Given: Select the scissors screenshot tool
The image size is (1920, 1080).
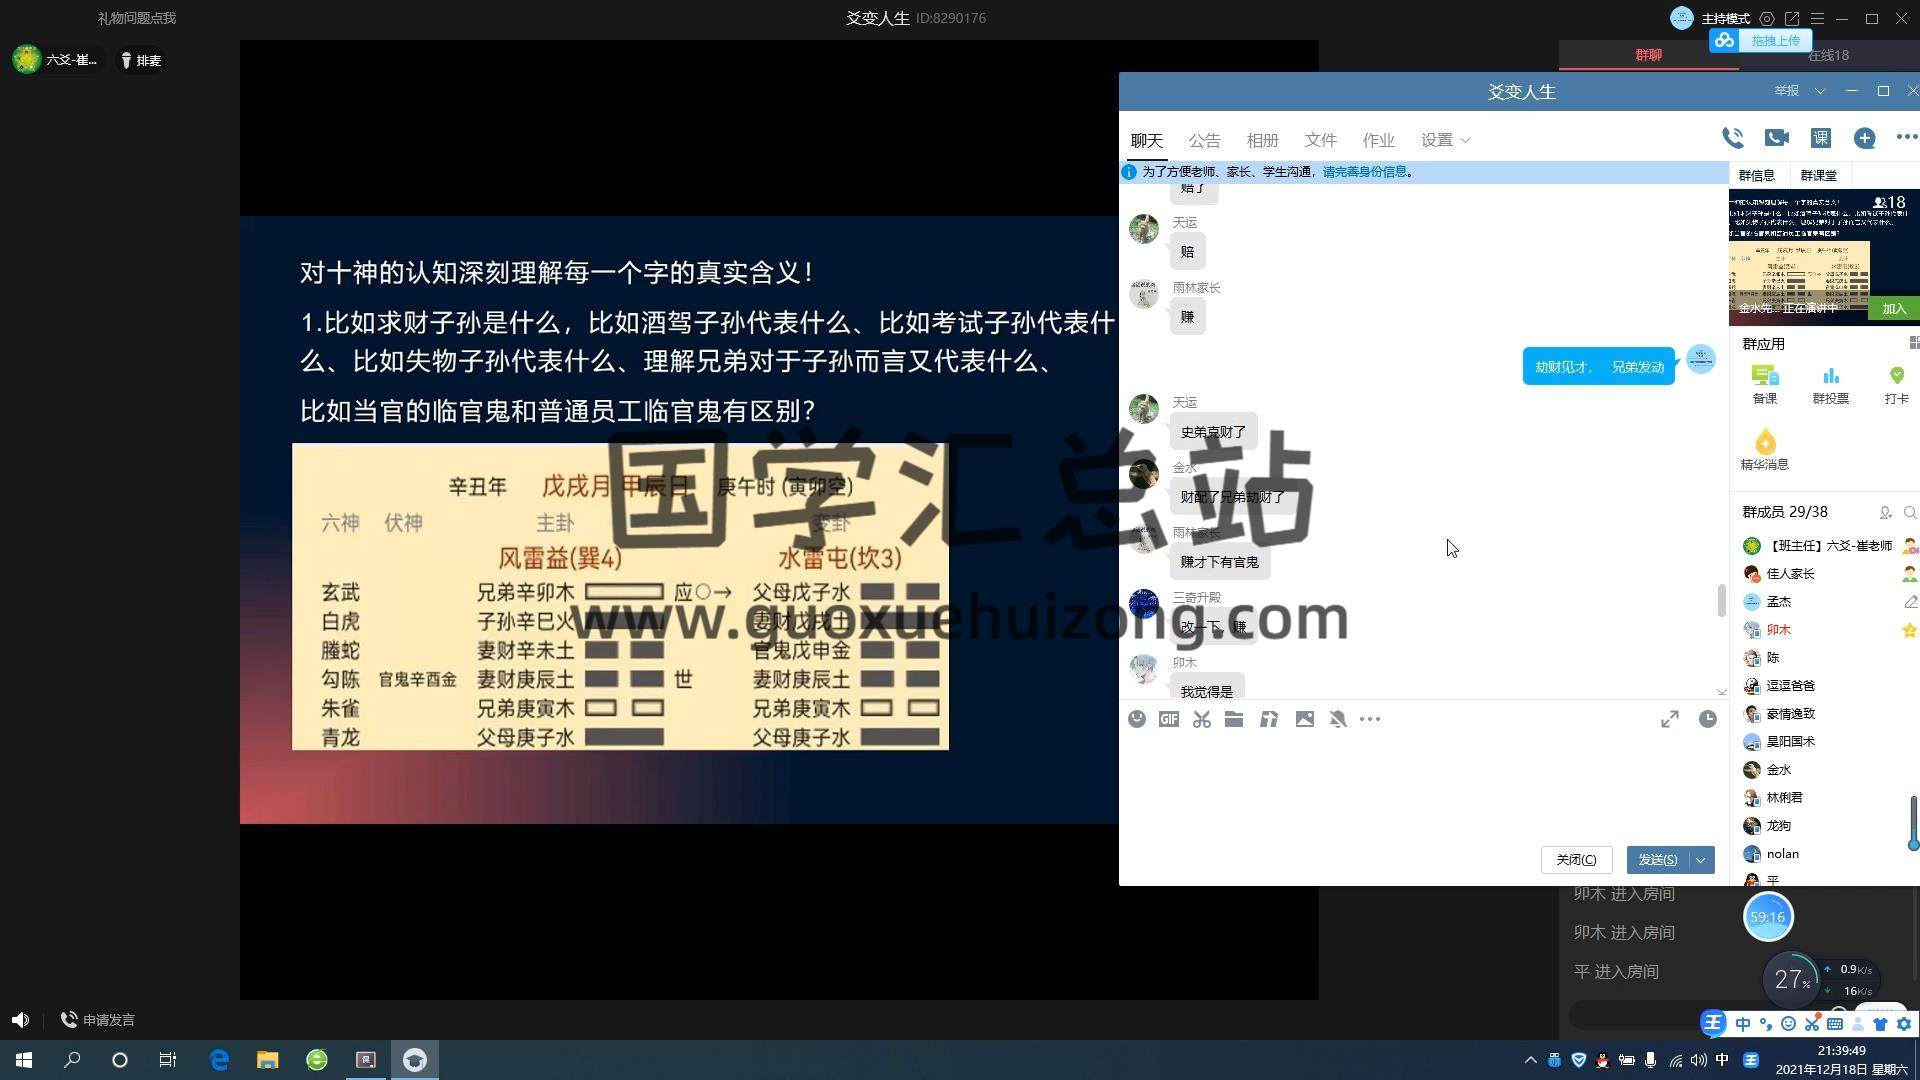Looking at the screenshot, I should pos(1202,719).
